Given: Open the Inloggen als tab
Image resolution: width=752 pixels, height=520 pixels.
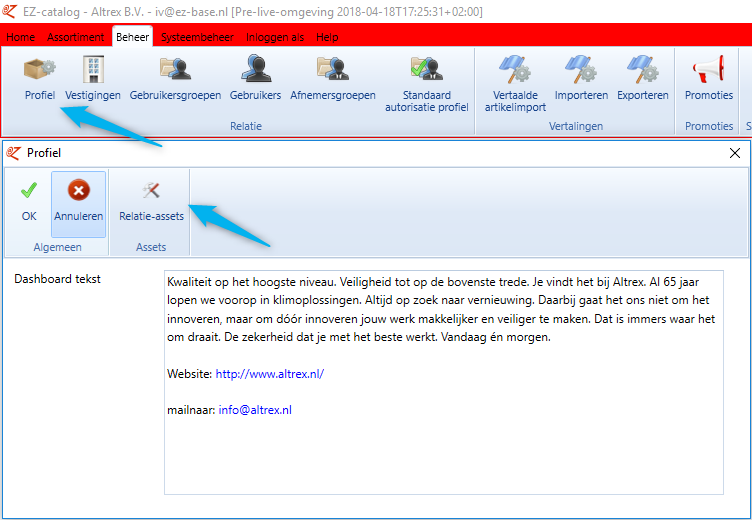Looking at the screenshot, I should click(275, 37).
